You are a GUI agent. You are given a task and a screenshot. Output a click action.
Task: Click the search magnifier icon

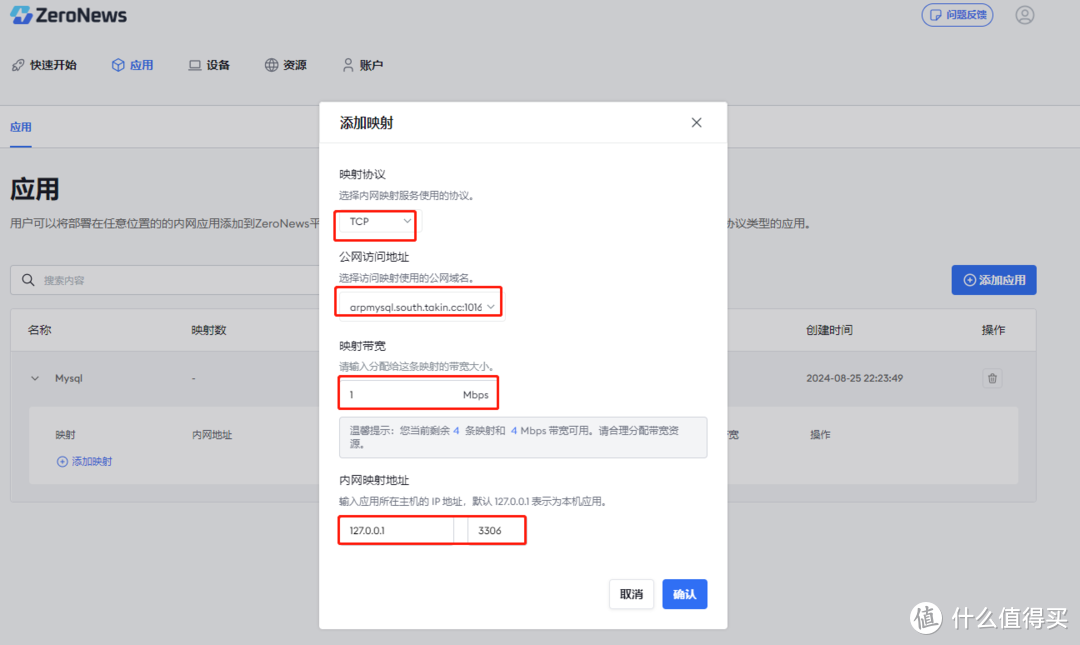click(x=28, y=280)
